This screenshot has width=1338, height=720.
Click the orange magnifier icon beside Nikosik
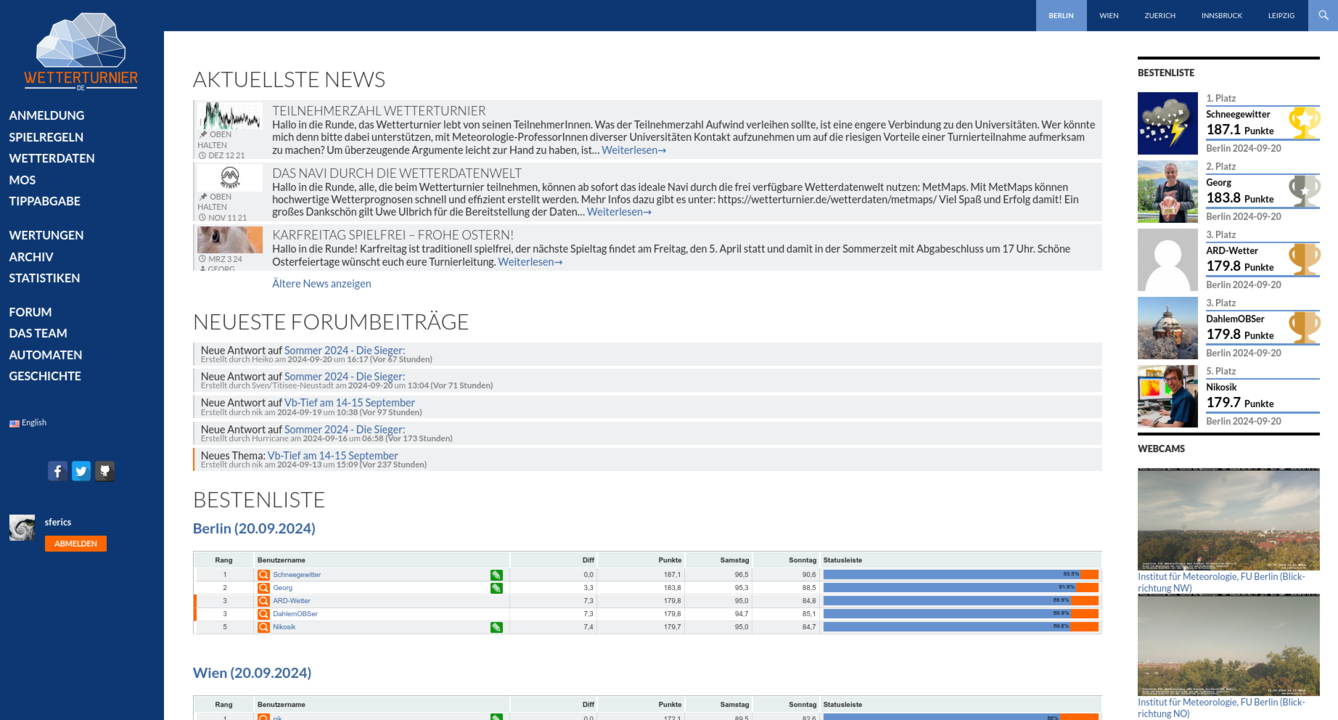click(x=263, y=627)
